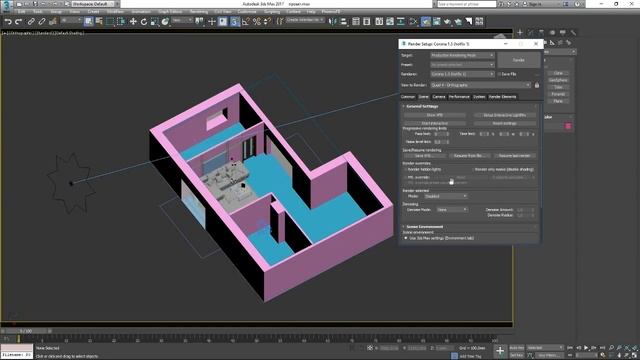The width and height of the screenshot is (640, 360).
Task: Click the Show VFB button
Action: point(435,116)
